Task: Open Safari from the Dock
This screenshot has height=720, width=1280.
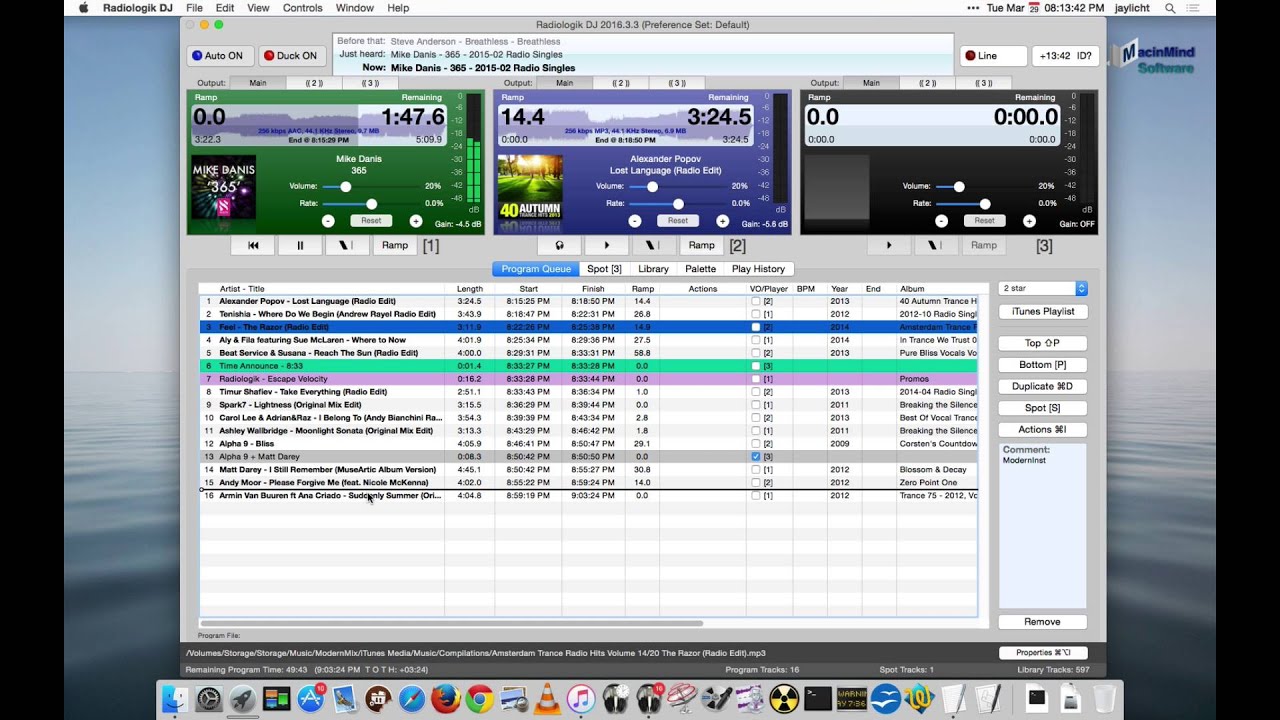Action: pyautogui.click(x=412, y=698)
